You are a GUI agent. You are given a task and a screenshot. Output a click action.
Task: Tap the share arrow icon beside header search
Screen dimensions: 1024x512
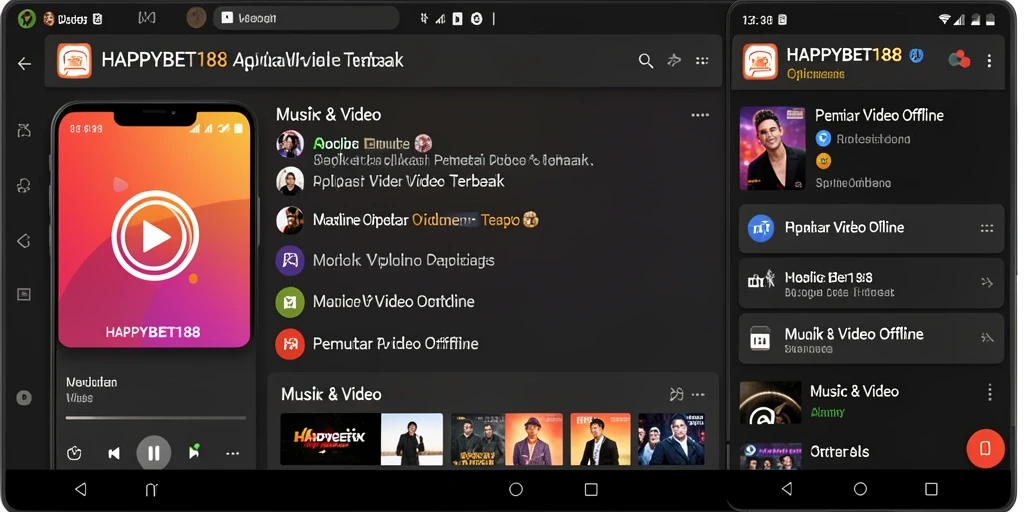[674, 61]
